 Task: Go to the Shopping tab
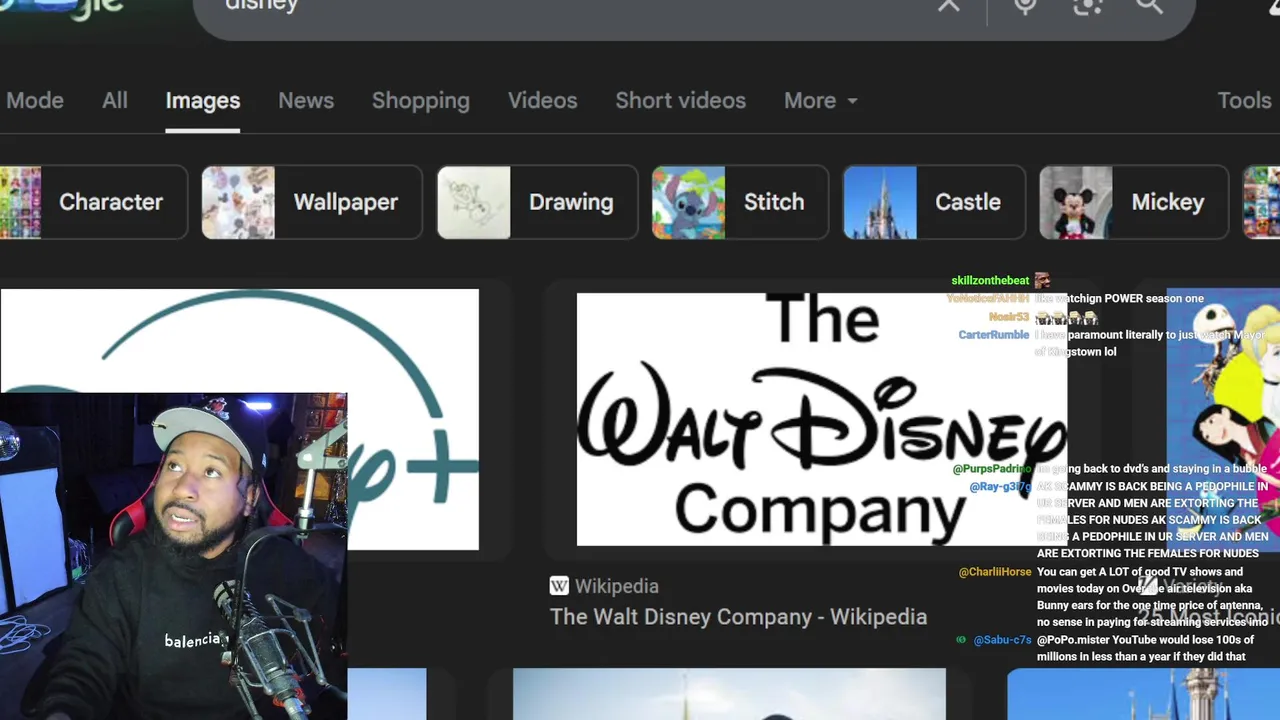tap(421, 101)
